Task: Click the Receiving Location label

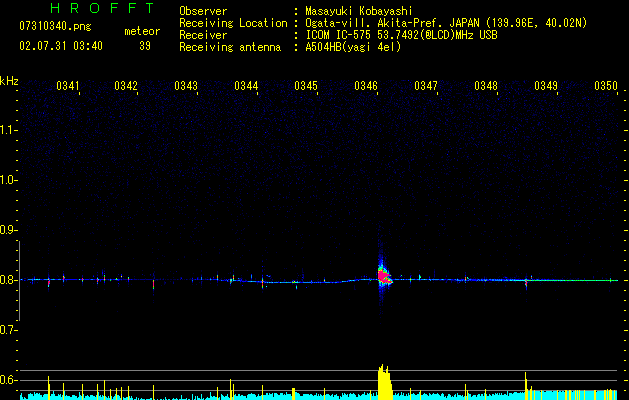Action: pos(233,23)
